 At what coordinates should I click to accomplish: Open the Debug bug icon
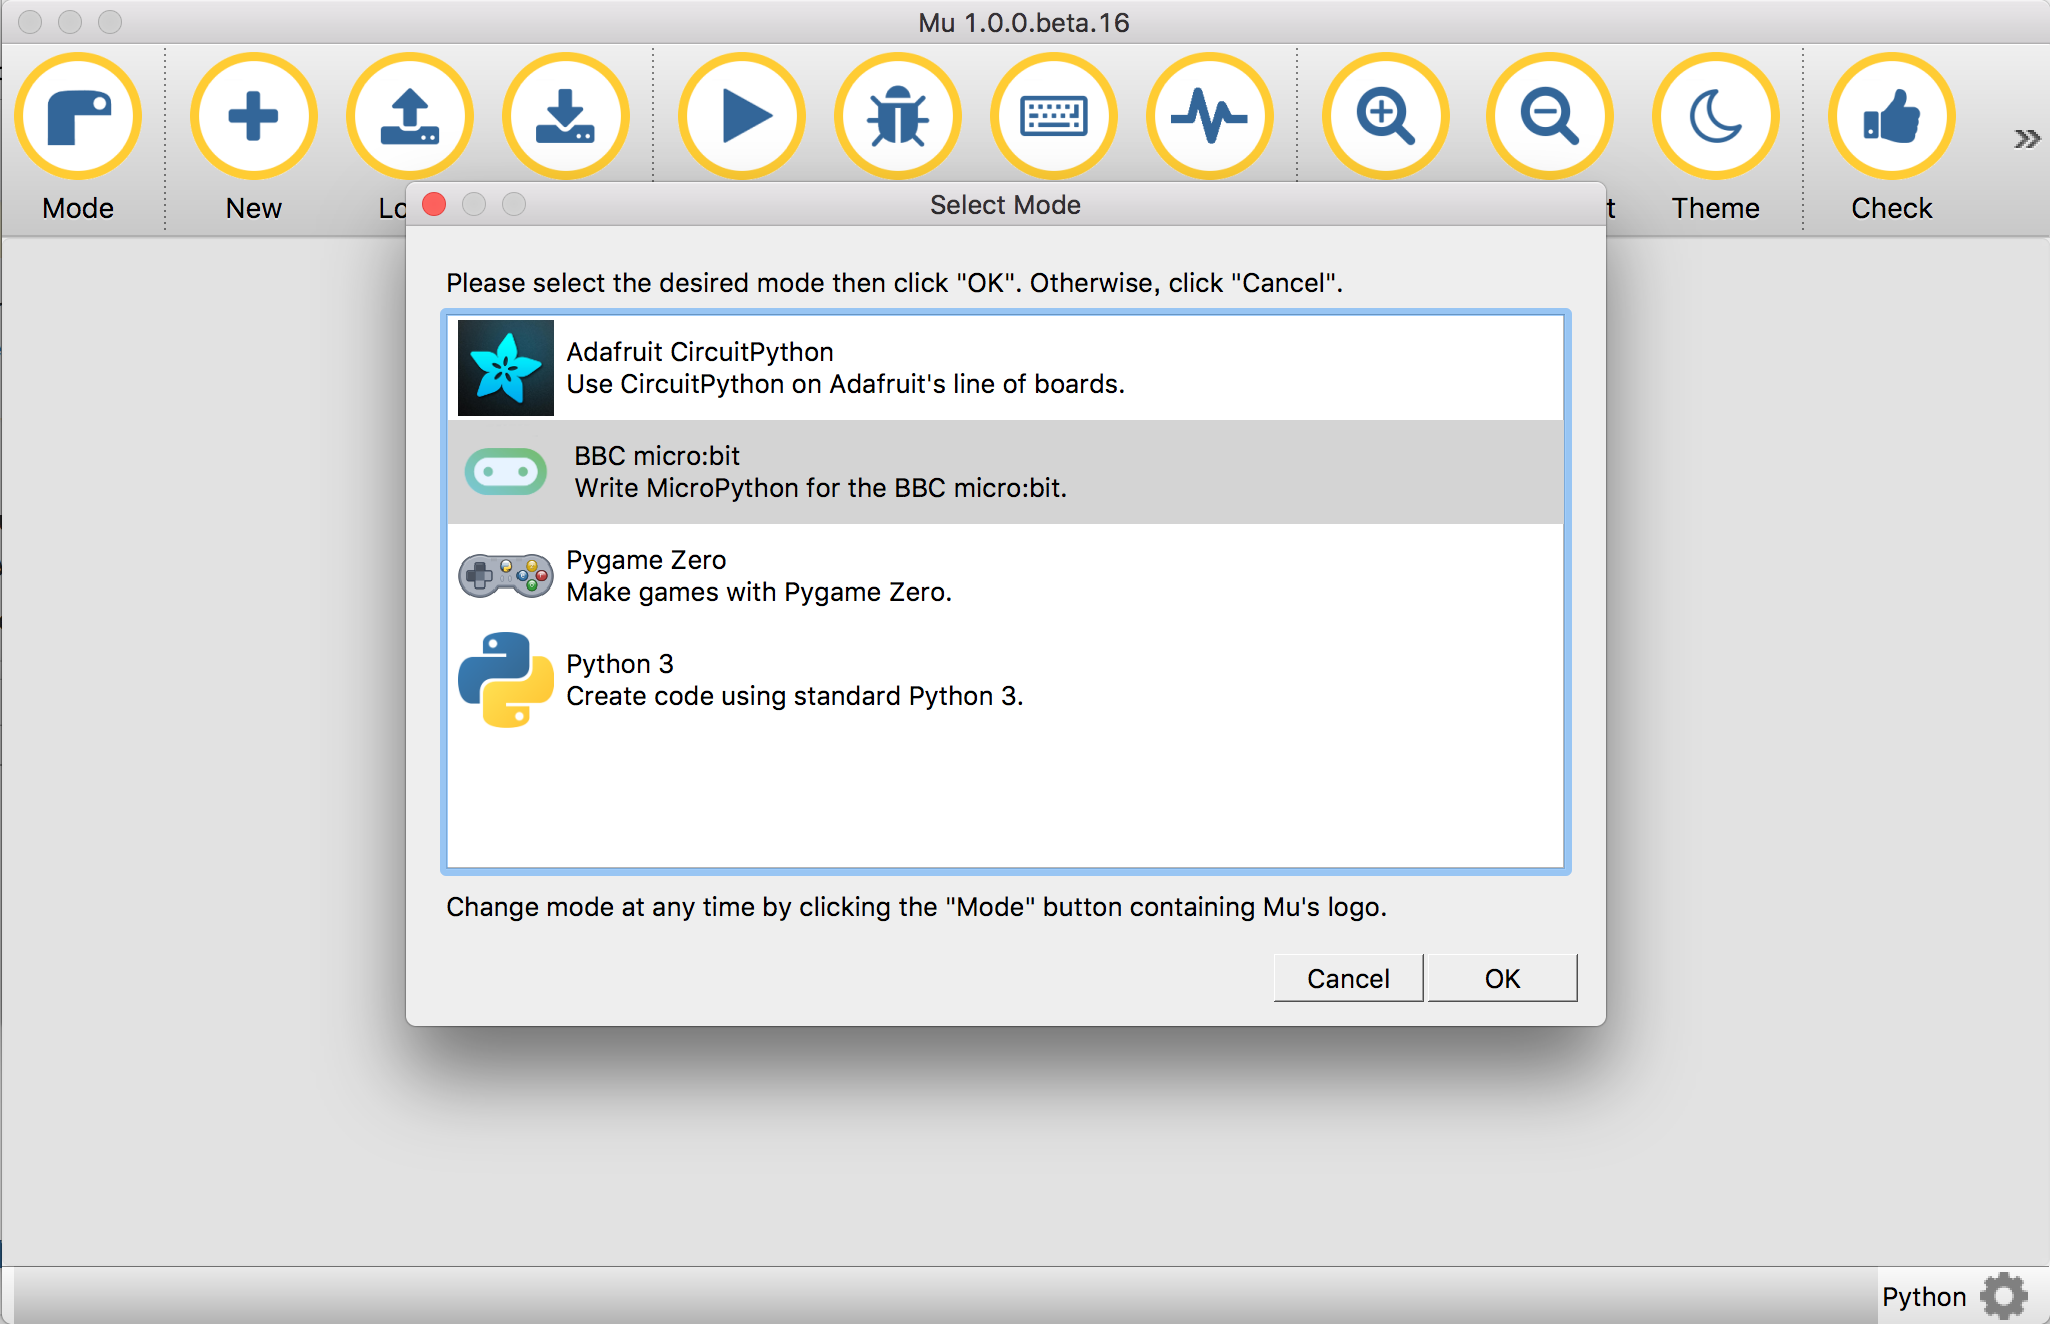pos(897,117)
